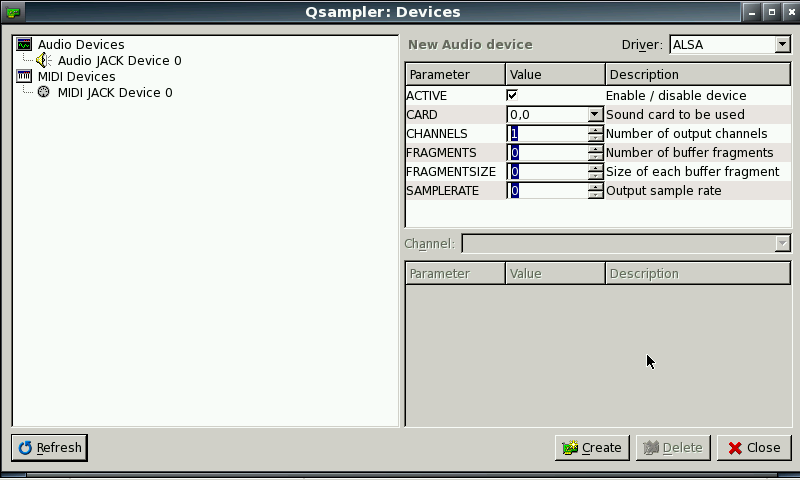Click the Create button
Image resolution: width=800 pixels, height=480 pixels.
tap(592, 447)
